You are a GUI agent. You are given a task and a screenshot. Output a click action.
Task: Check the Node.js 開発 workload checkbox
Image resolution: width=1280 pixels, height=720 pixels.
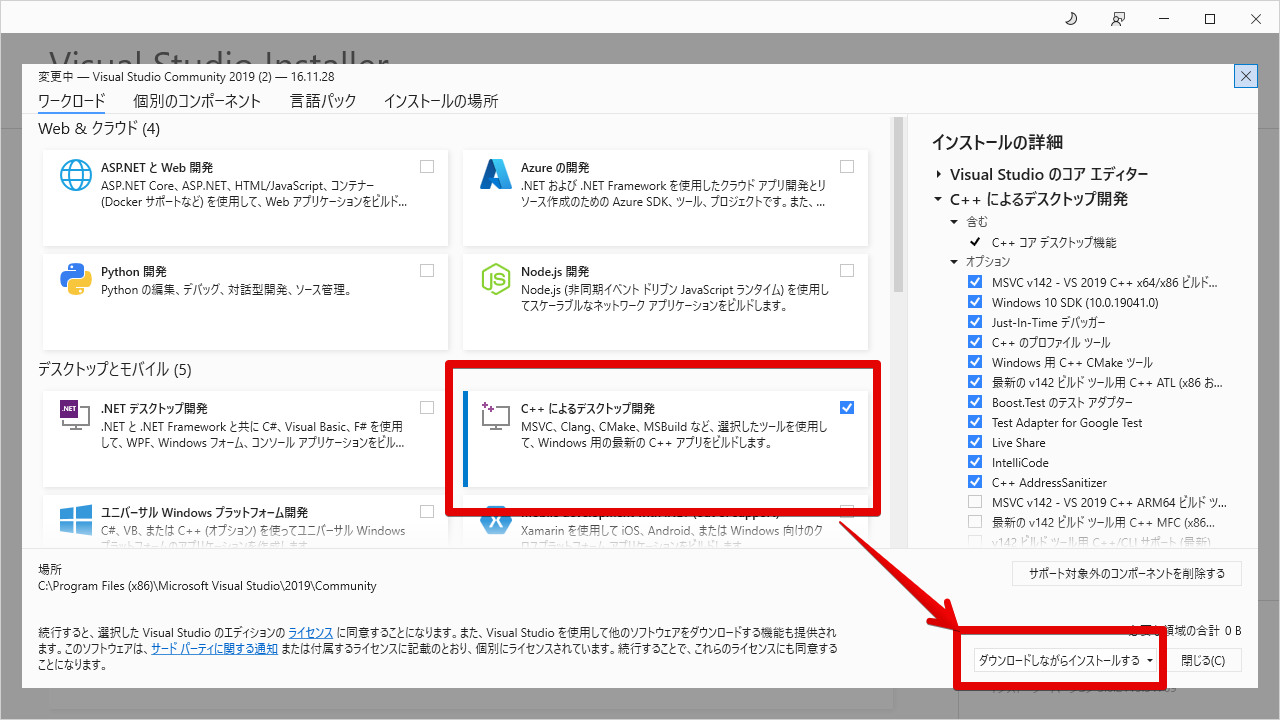(847, 271)
